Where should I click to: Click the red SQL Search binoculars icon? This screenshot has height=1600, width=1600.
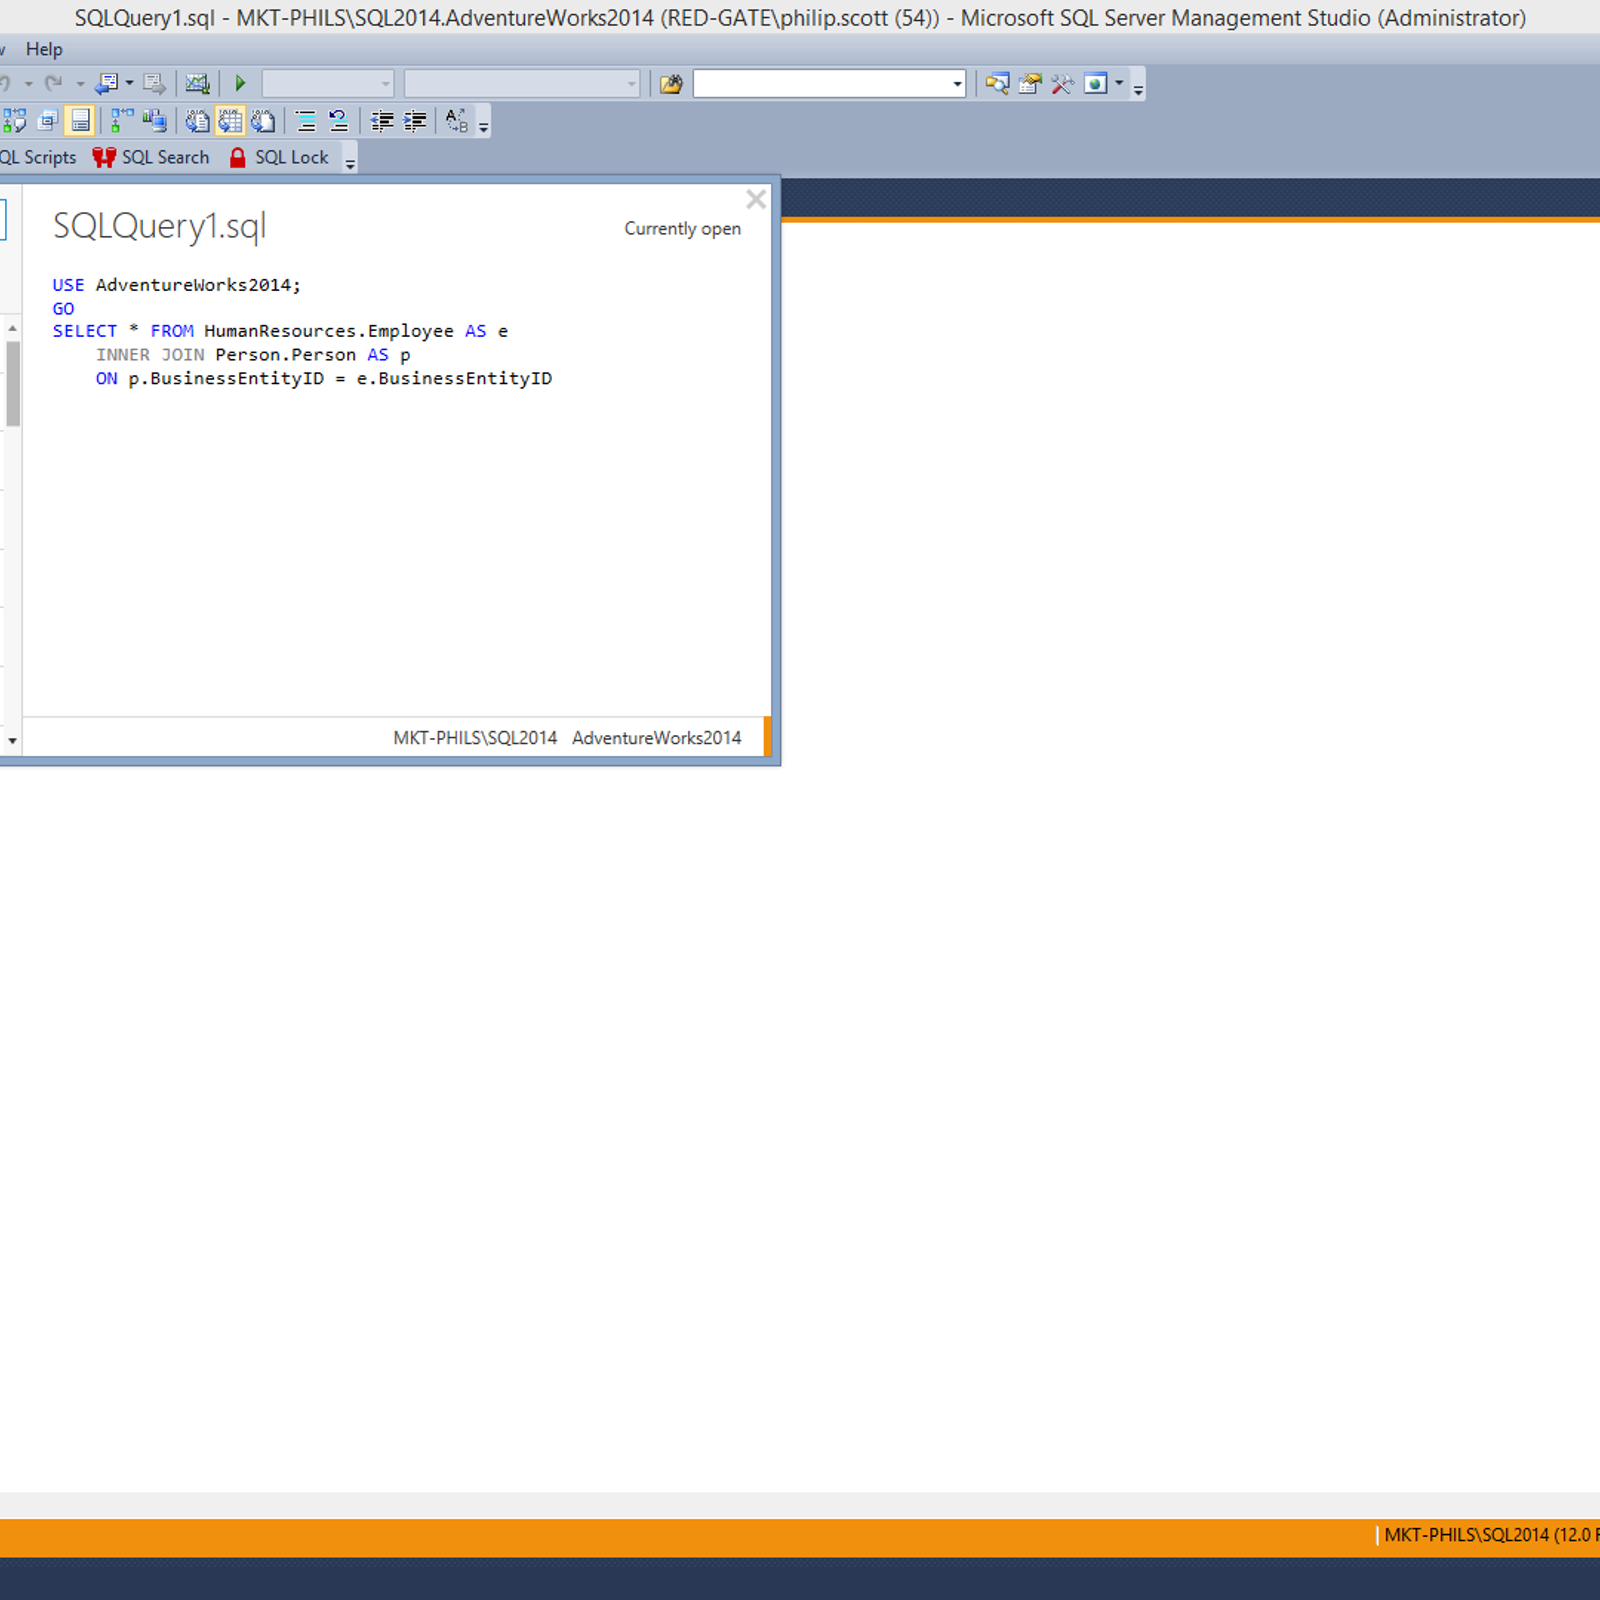click(104, 158)
